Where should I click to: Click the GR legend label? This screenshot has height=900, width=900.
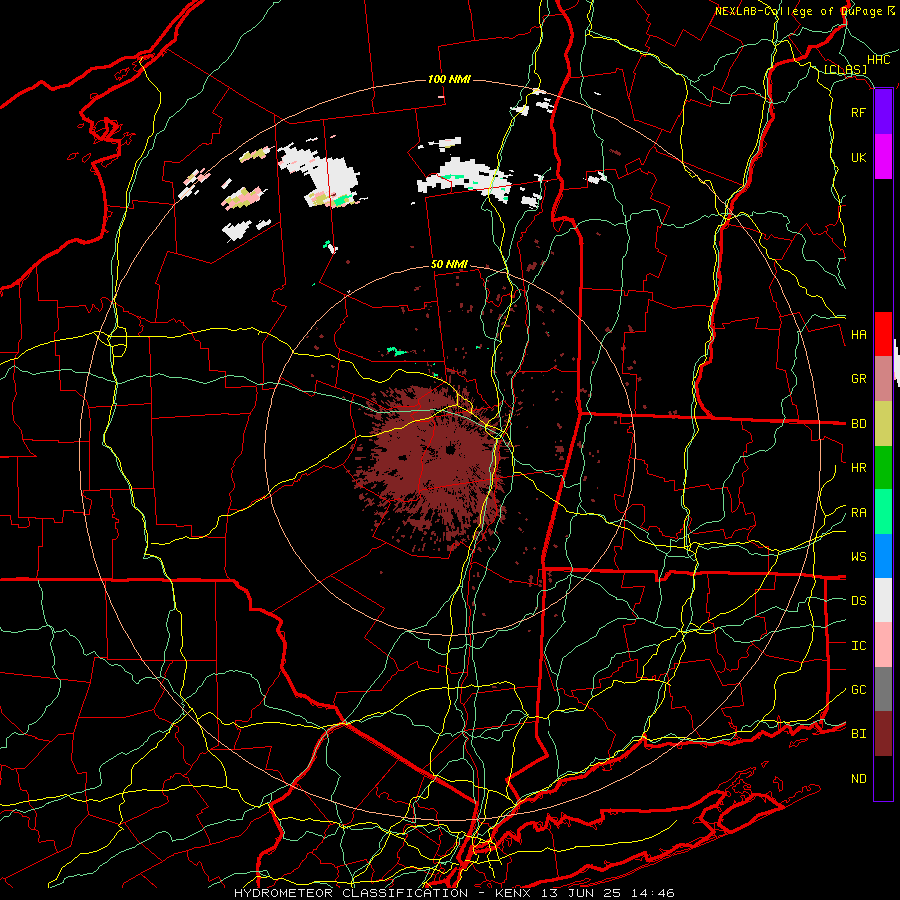[x=858, y=379]
